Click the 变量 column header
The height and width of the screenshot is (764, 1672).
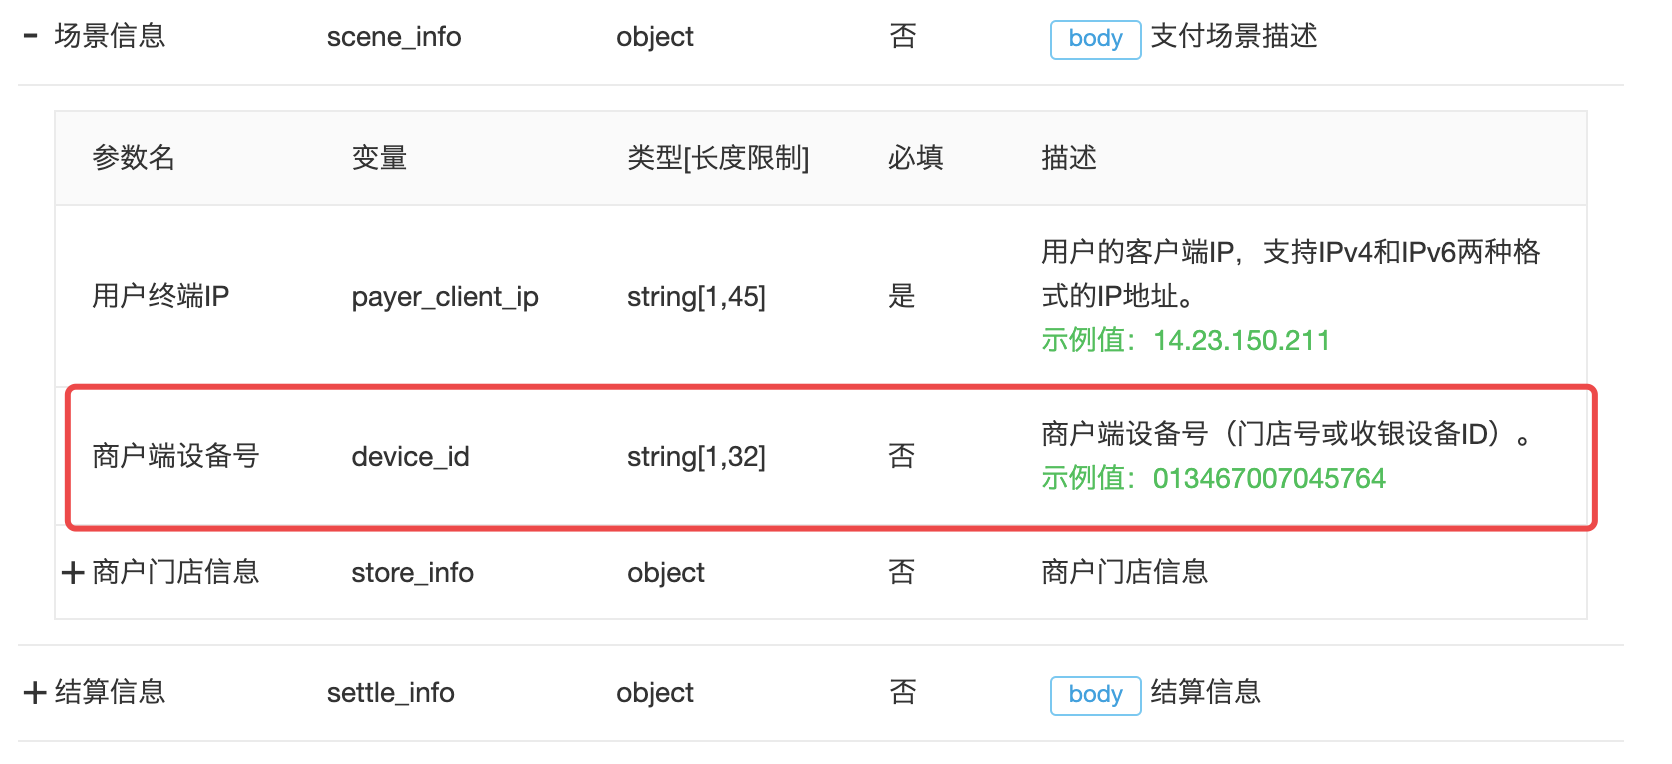tap(379, 158)
